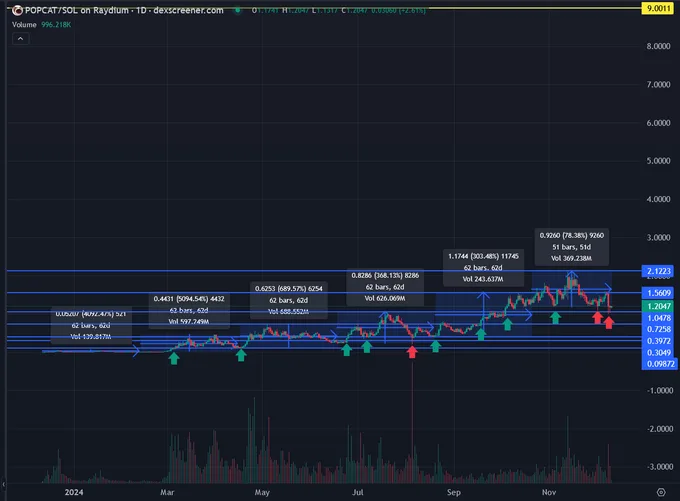Click the 2024 time axis label

point(74,492)
